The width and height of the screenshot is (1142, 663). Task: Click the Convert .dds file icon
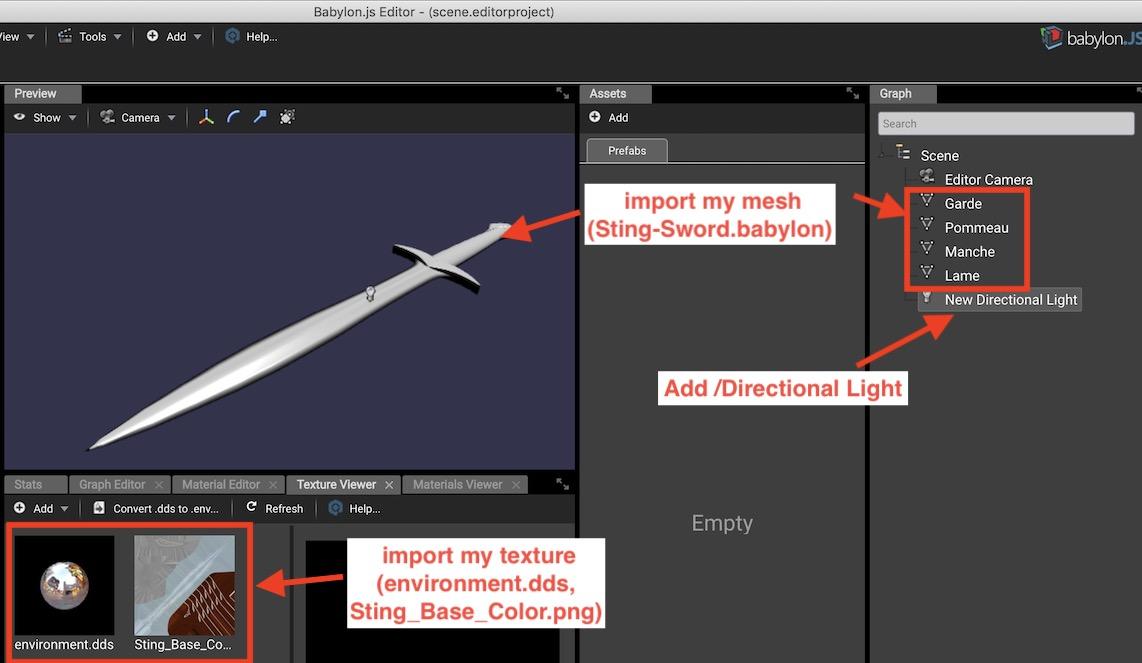point(99,508)
